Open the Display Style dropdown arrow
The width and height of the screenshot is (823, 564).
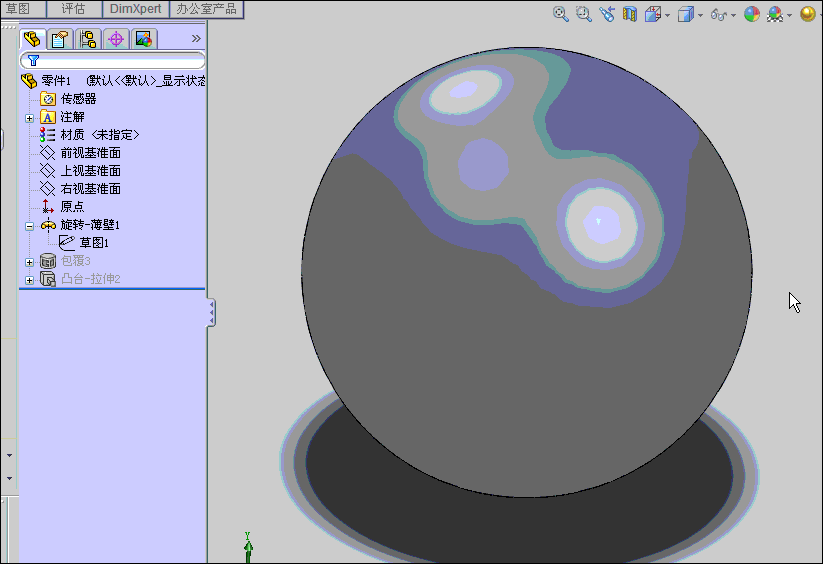click(x=700, y=15)
